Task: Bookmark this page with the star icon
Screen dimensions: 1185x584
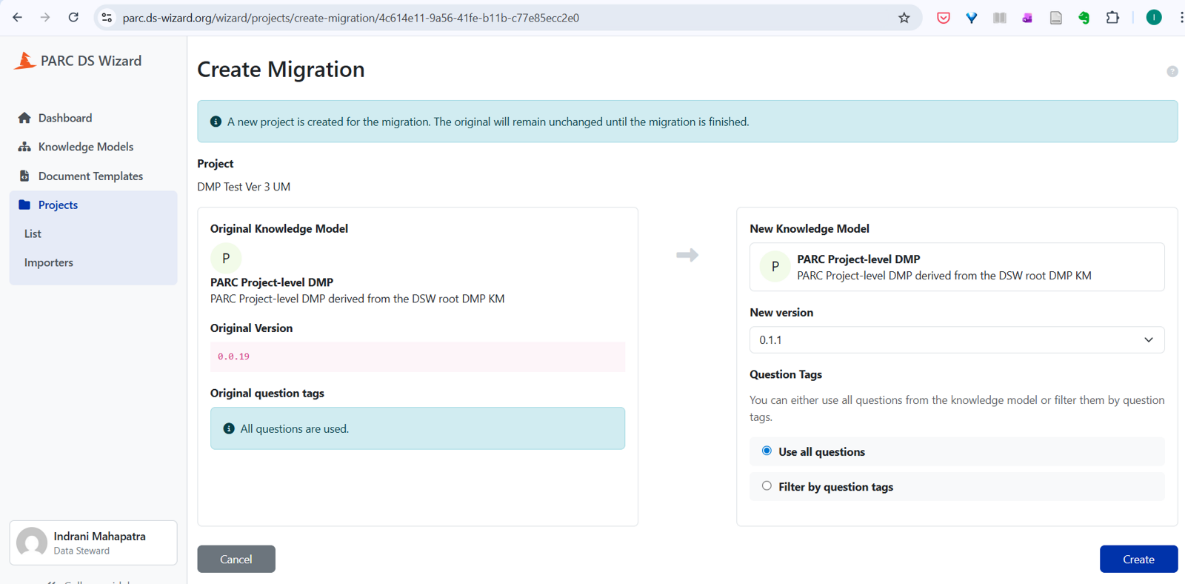Action: point(904,18)
